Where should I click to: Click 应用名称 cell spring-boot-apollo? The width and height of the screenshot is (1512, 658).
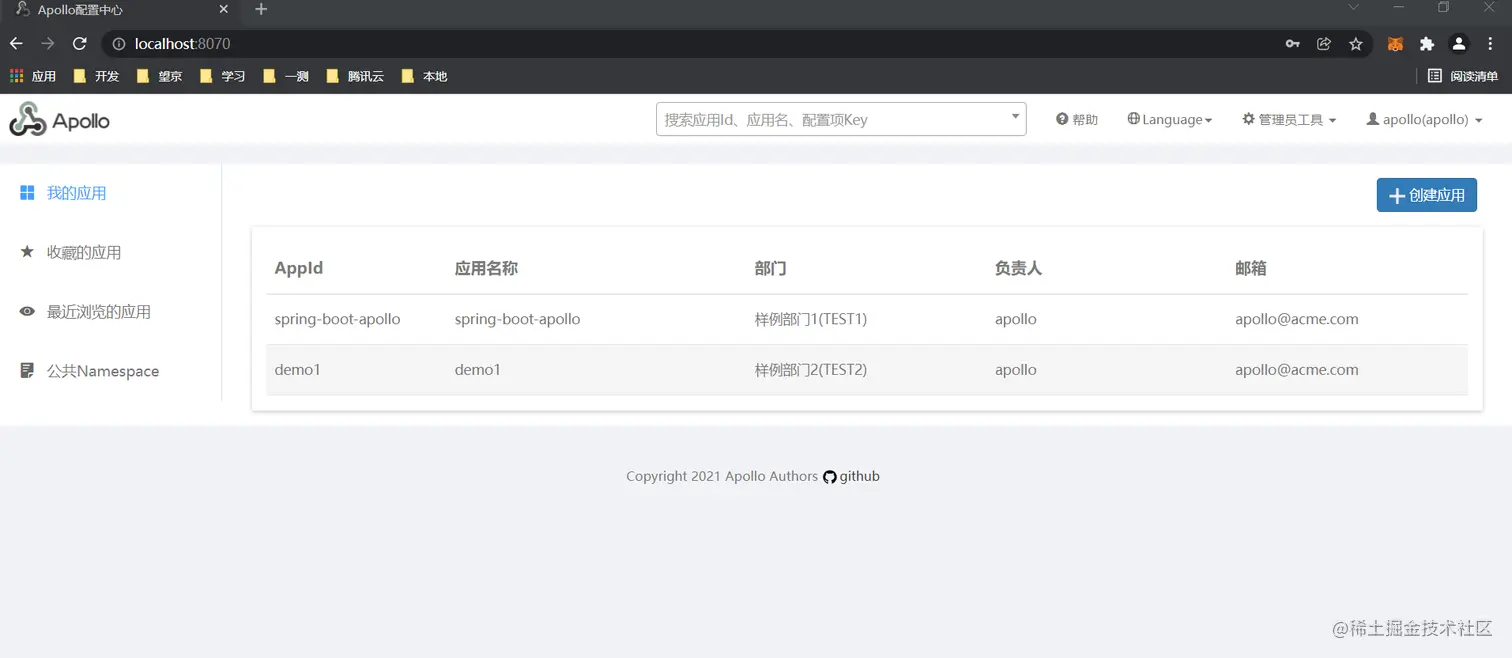[x=517, y=319]
